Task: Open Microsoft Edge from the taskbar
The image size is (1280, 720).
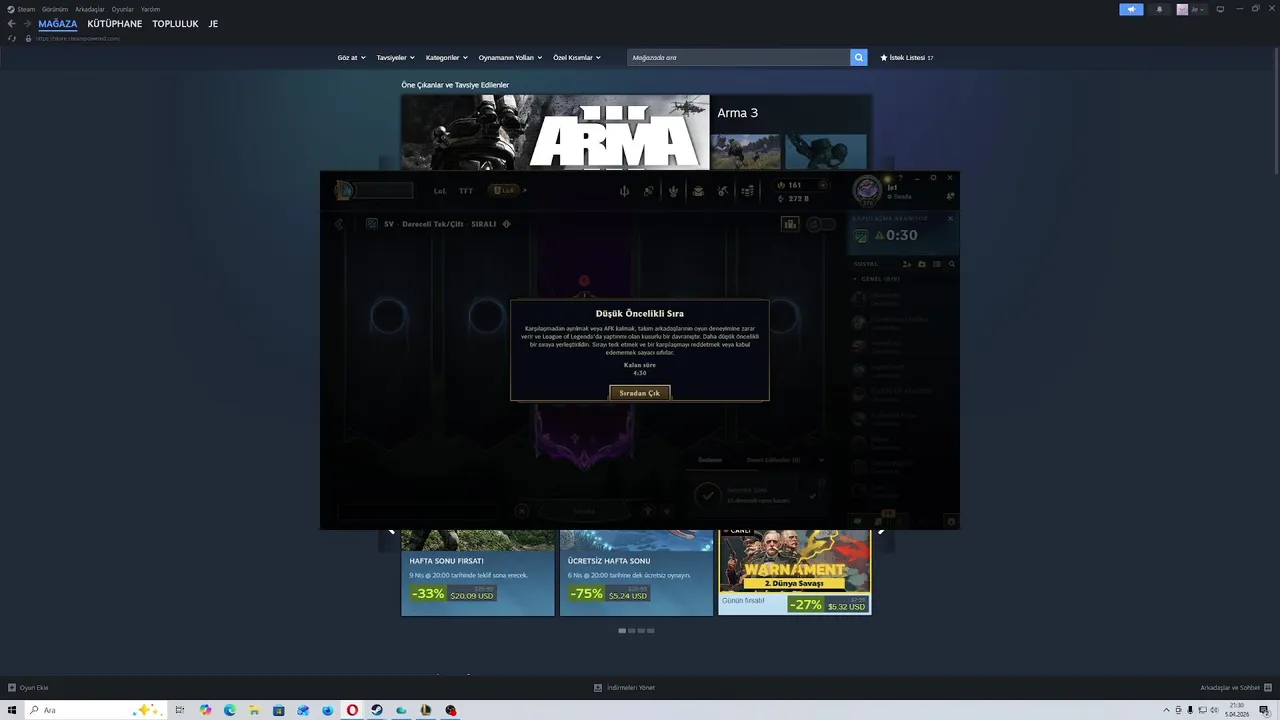Action: click(x=230, y=710)
